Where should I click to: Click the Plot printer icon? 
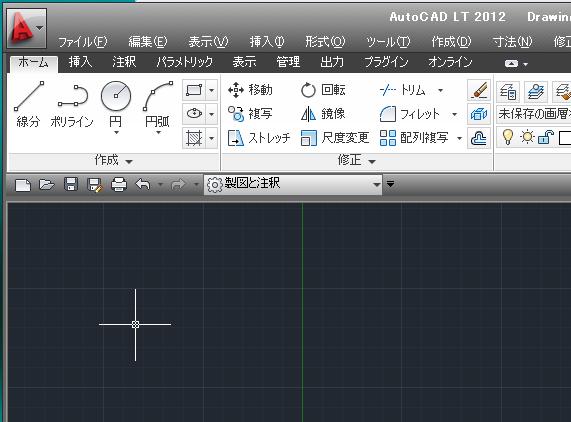click(119, 185)
